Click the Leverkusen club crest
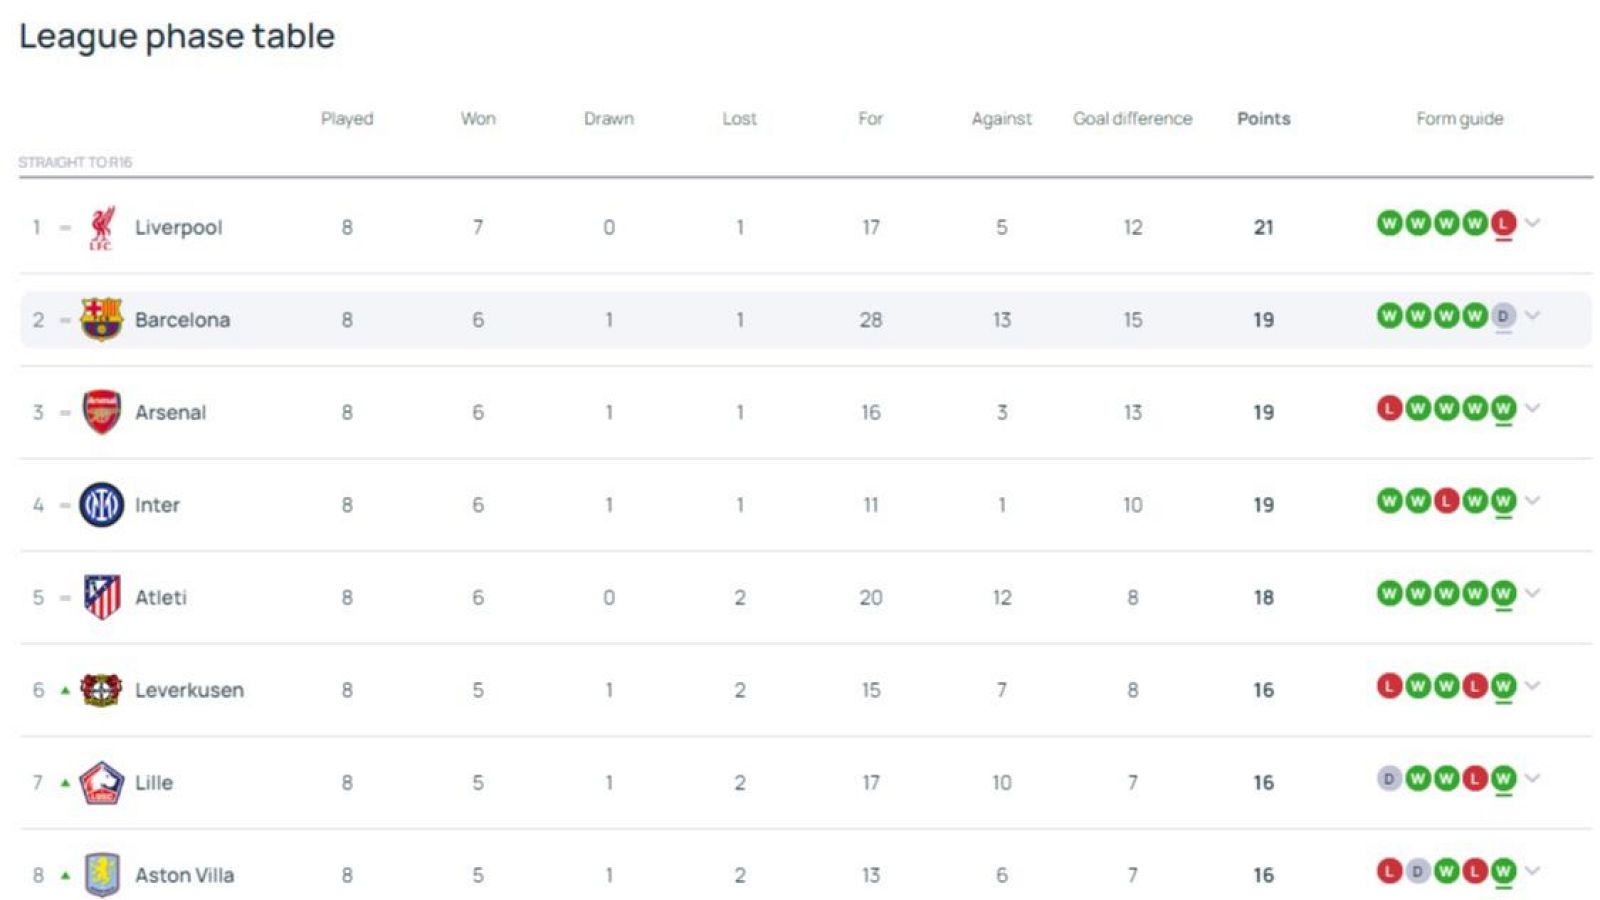Image resolution: width=1600 pixels, height=900 pixels. tap(101, 689)
